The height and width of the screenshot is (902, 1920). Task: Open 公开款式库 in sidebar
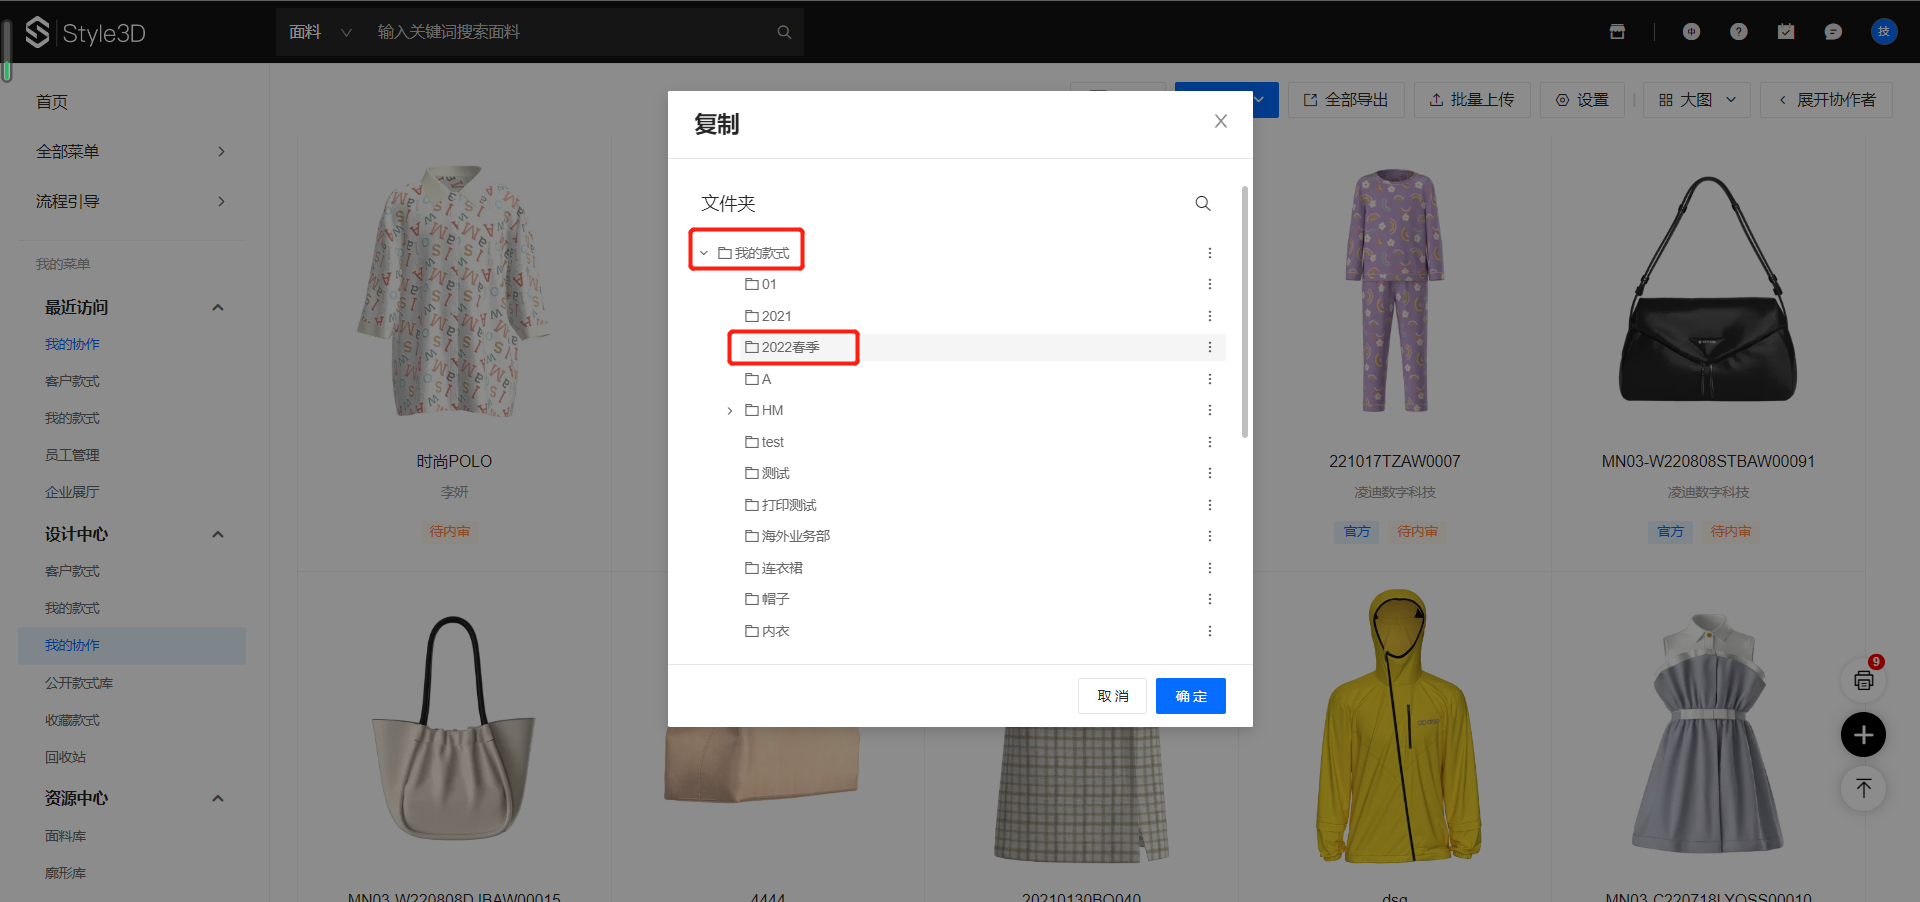pos(79,683)
